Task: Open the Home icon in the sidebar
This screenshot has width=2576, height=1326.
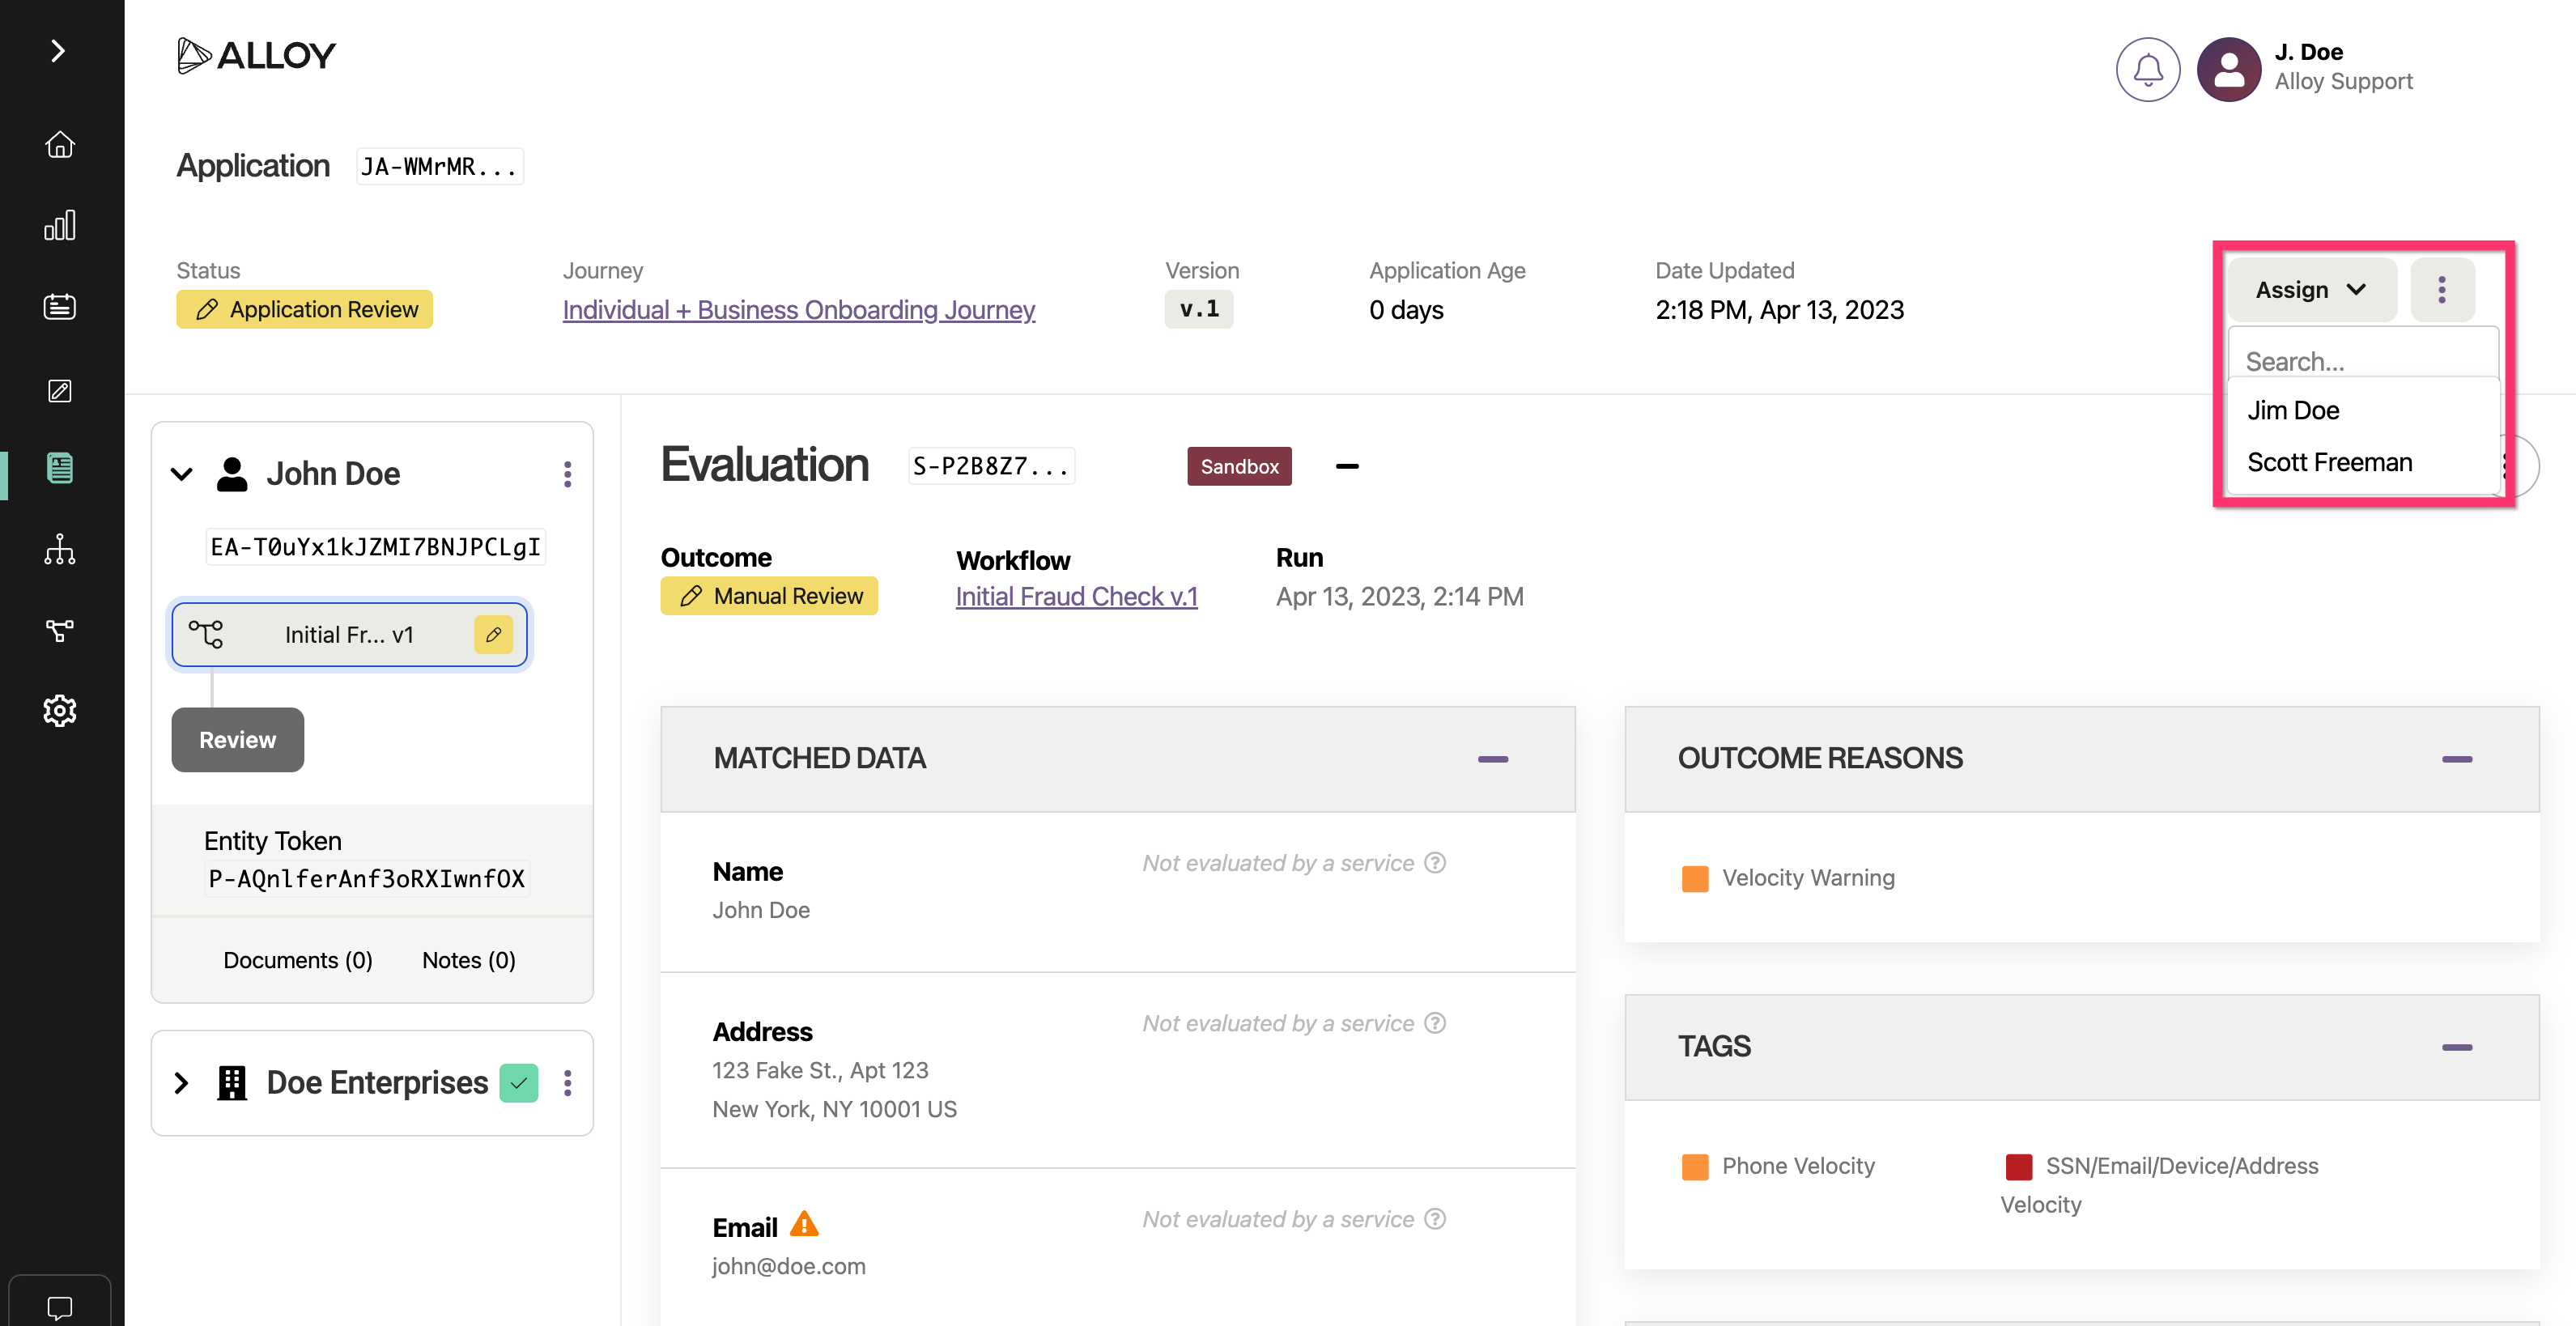Action: pos(60,145)
